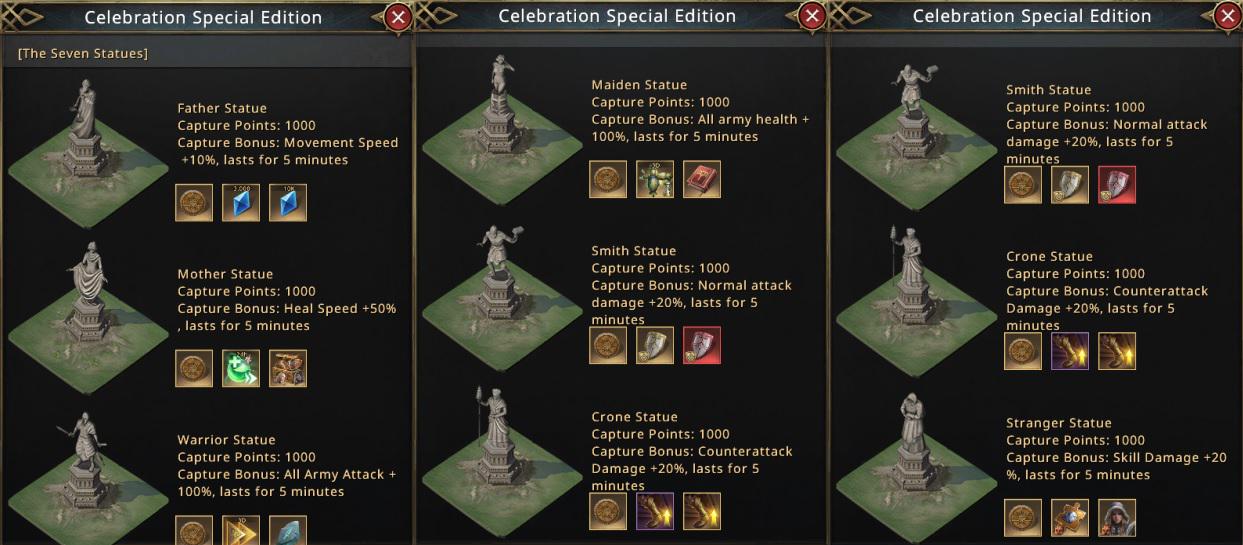The height and width of the screenshot is (545, 1243).
Task: View the Father Statue thumbnail image
Action: [x=86, y=150]
